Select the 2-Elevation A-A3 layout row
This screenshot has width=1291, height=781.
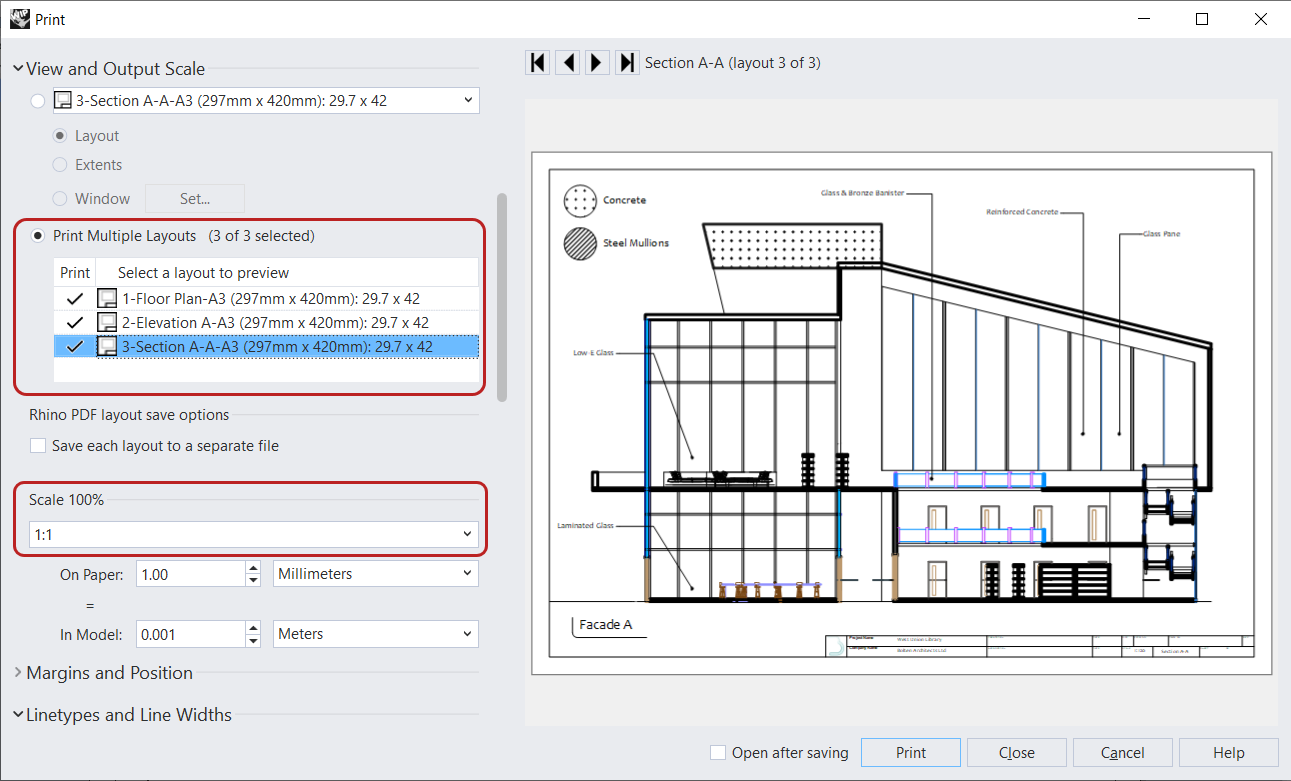click(270, 322)
